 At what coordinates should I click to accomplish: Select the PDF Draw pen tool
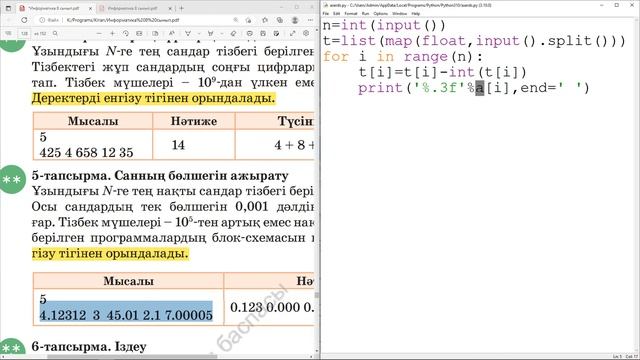tap(188, 33)
